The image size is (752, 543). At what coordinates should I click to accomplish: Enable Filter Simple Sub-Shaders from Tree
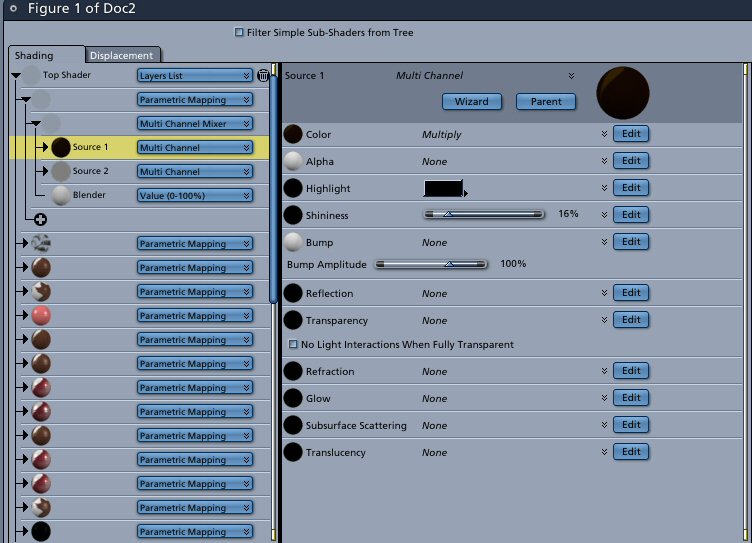coord(239,32)
